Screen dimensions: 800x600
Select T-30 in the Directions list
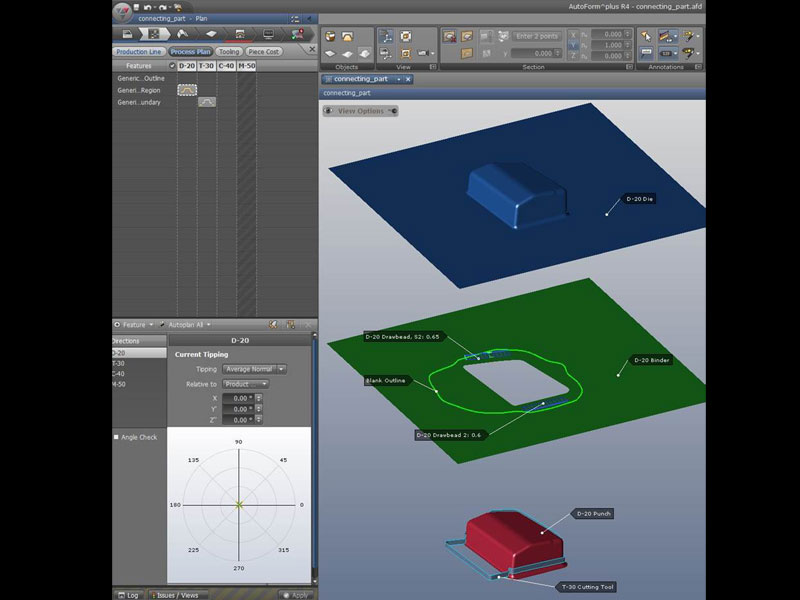point(139,363)
